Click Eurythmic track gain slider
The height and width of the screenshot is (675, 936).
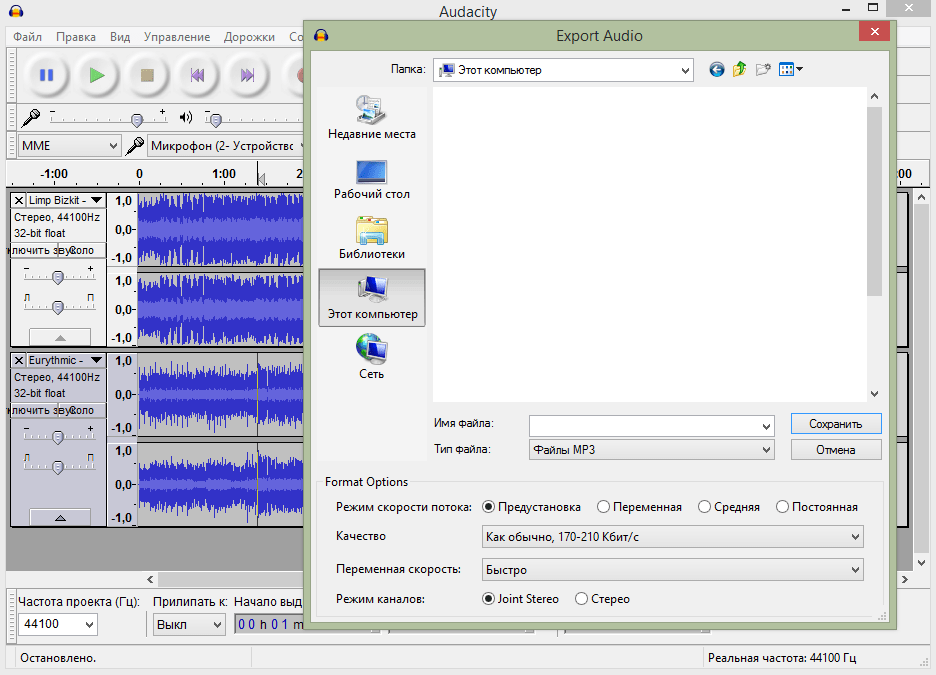(58, 437)
